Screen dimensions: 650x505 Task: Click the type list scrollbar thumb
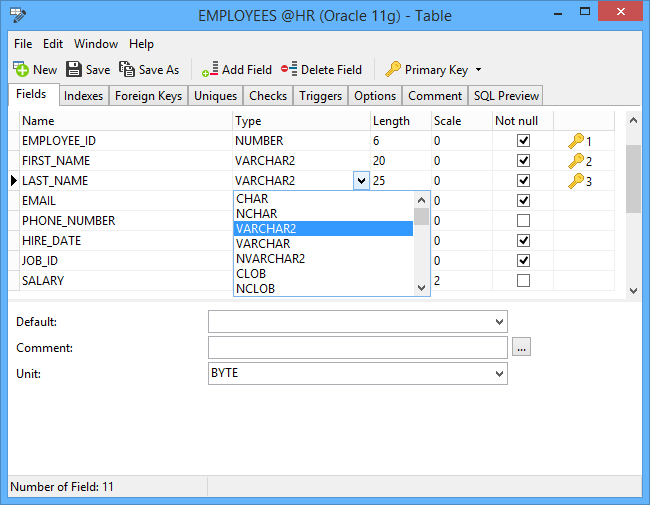point(422,216)
